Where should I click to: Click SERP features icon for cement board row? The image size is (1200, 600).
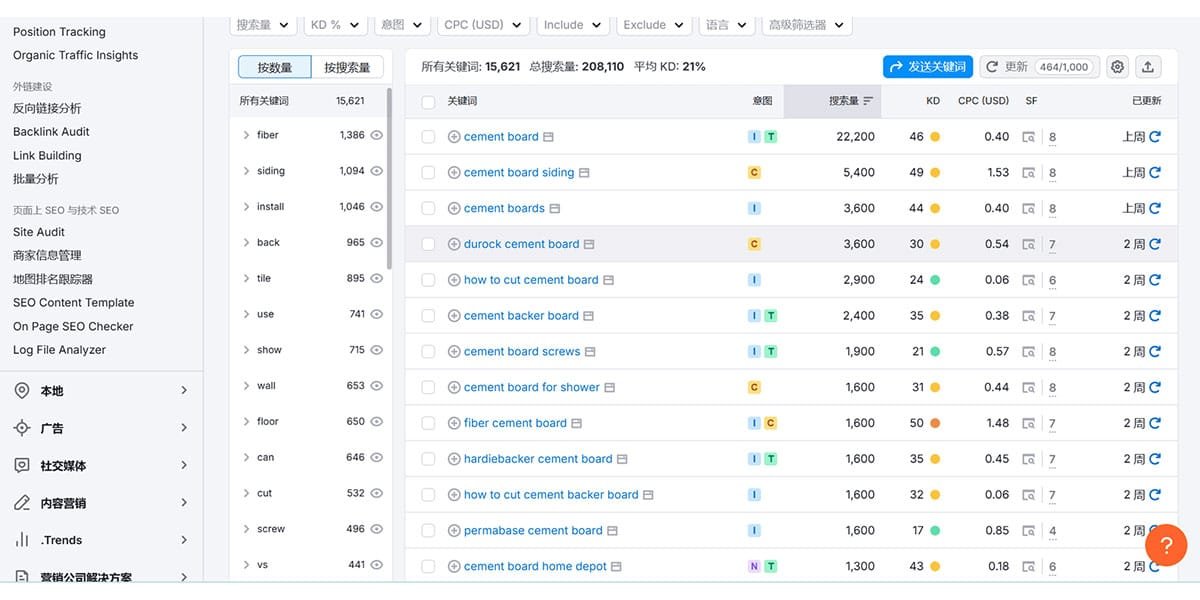1028,137
